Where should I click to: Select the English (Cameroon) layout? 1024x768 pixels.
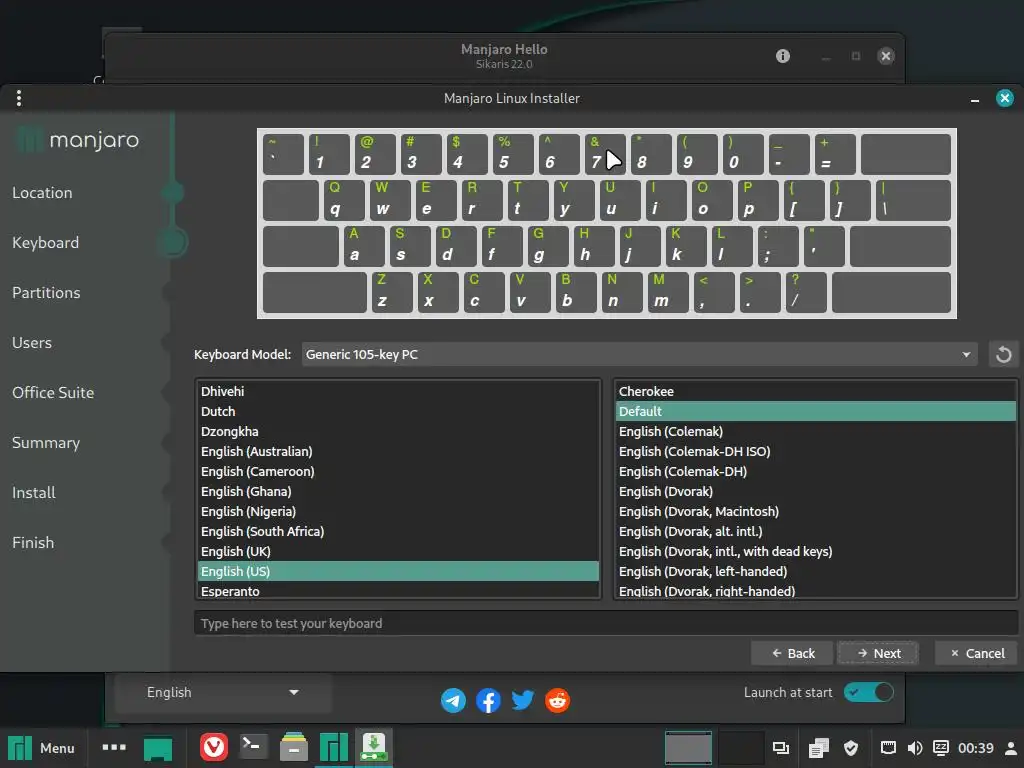pos(398,472)
